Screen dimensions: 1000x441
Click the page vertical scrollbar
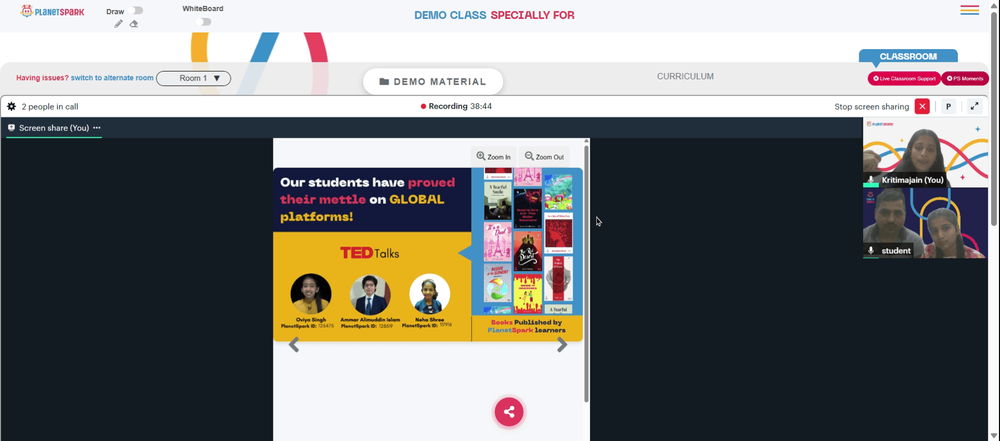click(x=994, y=118)
